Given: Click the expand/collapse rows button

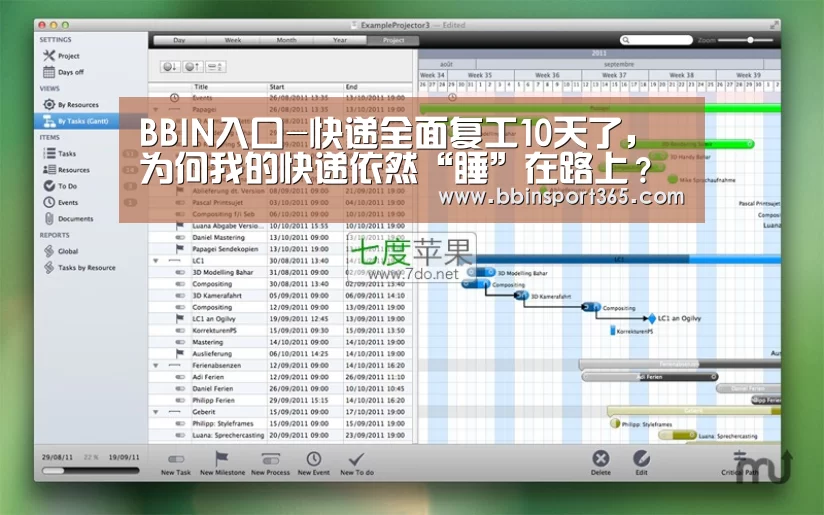Looking at the screenshot, I should [215, 67].
